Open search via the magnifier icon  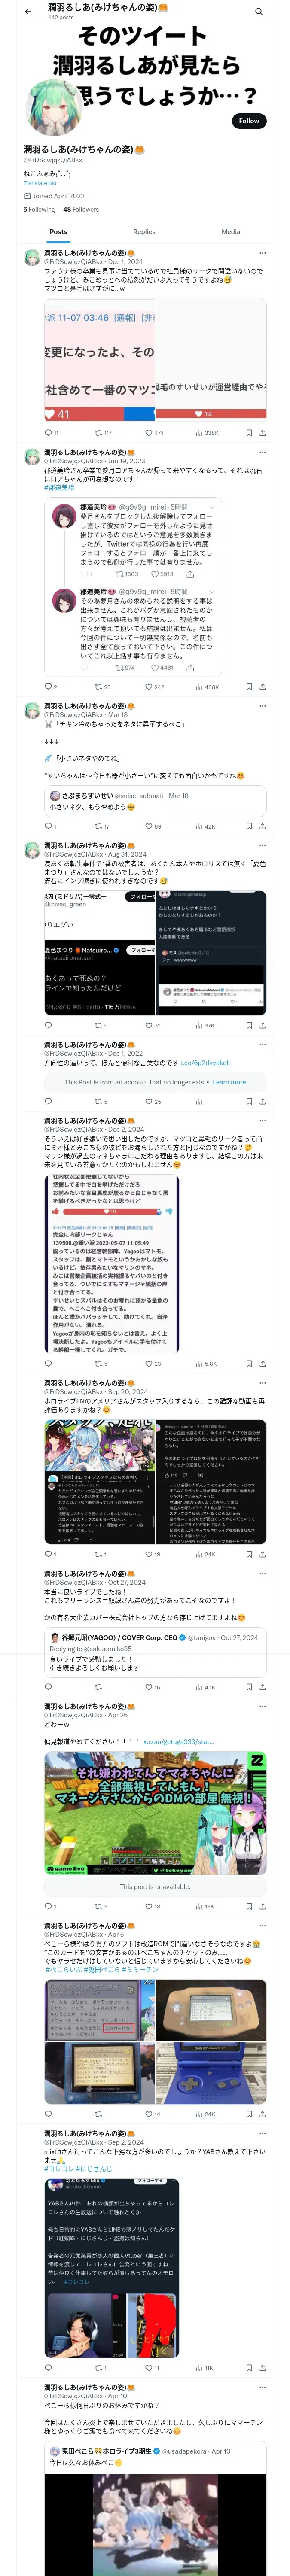point(258,11)
